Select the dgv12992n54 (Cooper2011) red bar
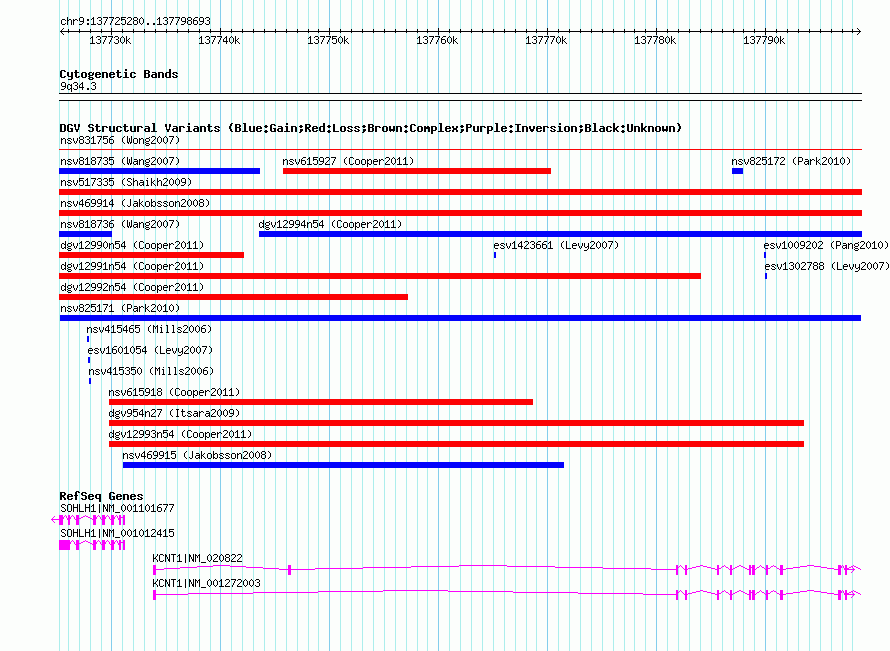The image size is (890, 651). [x=233, y=297]
